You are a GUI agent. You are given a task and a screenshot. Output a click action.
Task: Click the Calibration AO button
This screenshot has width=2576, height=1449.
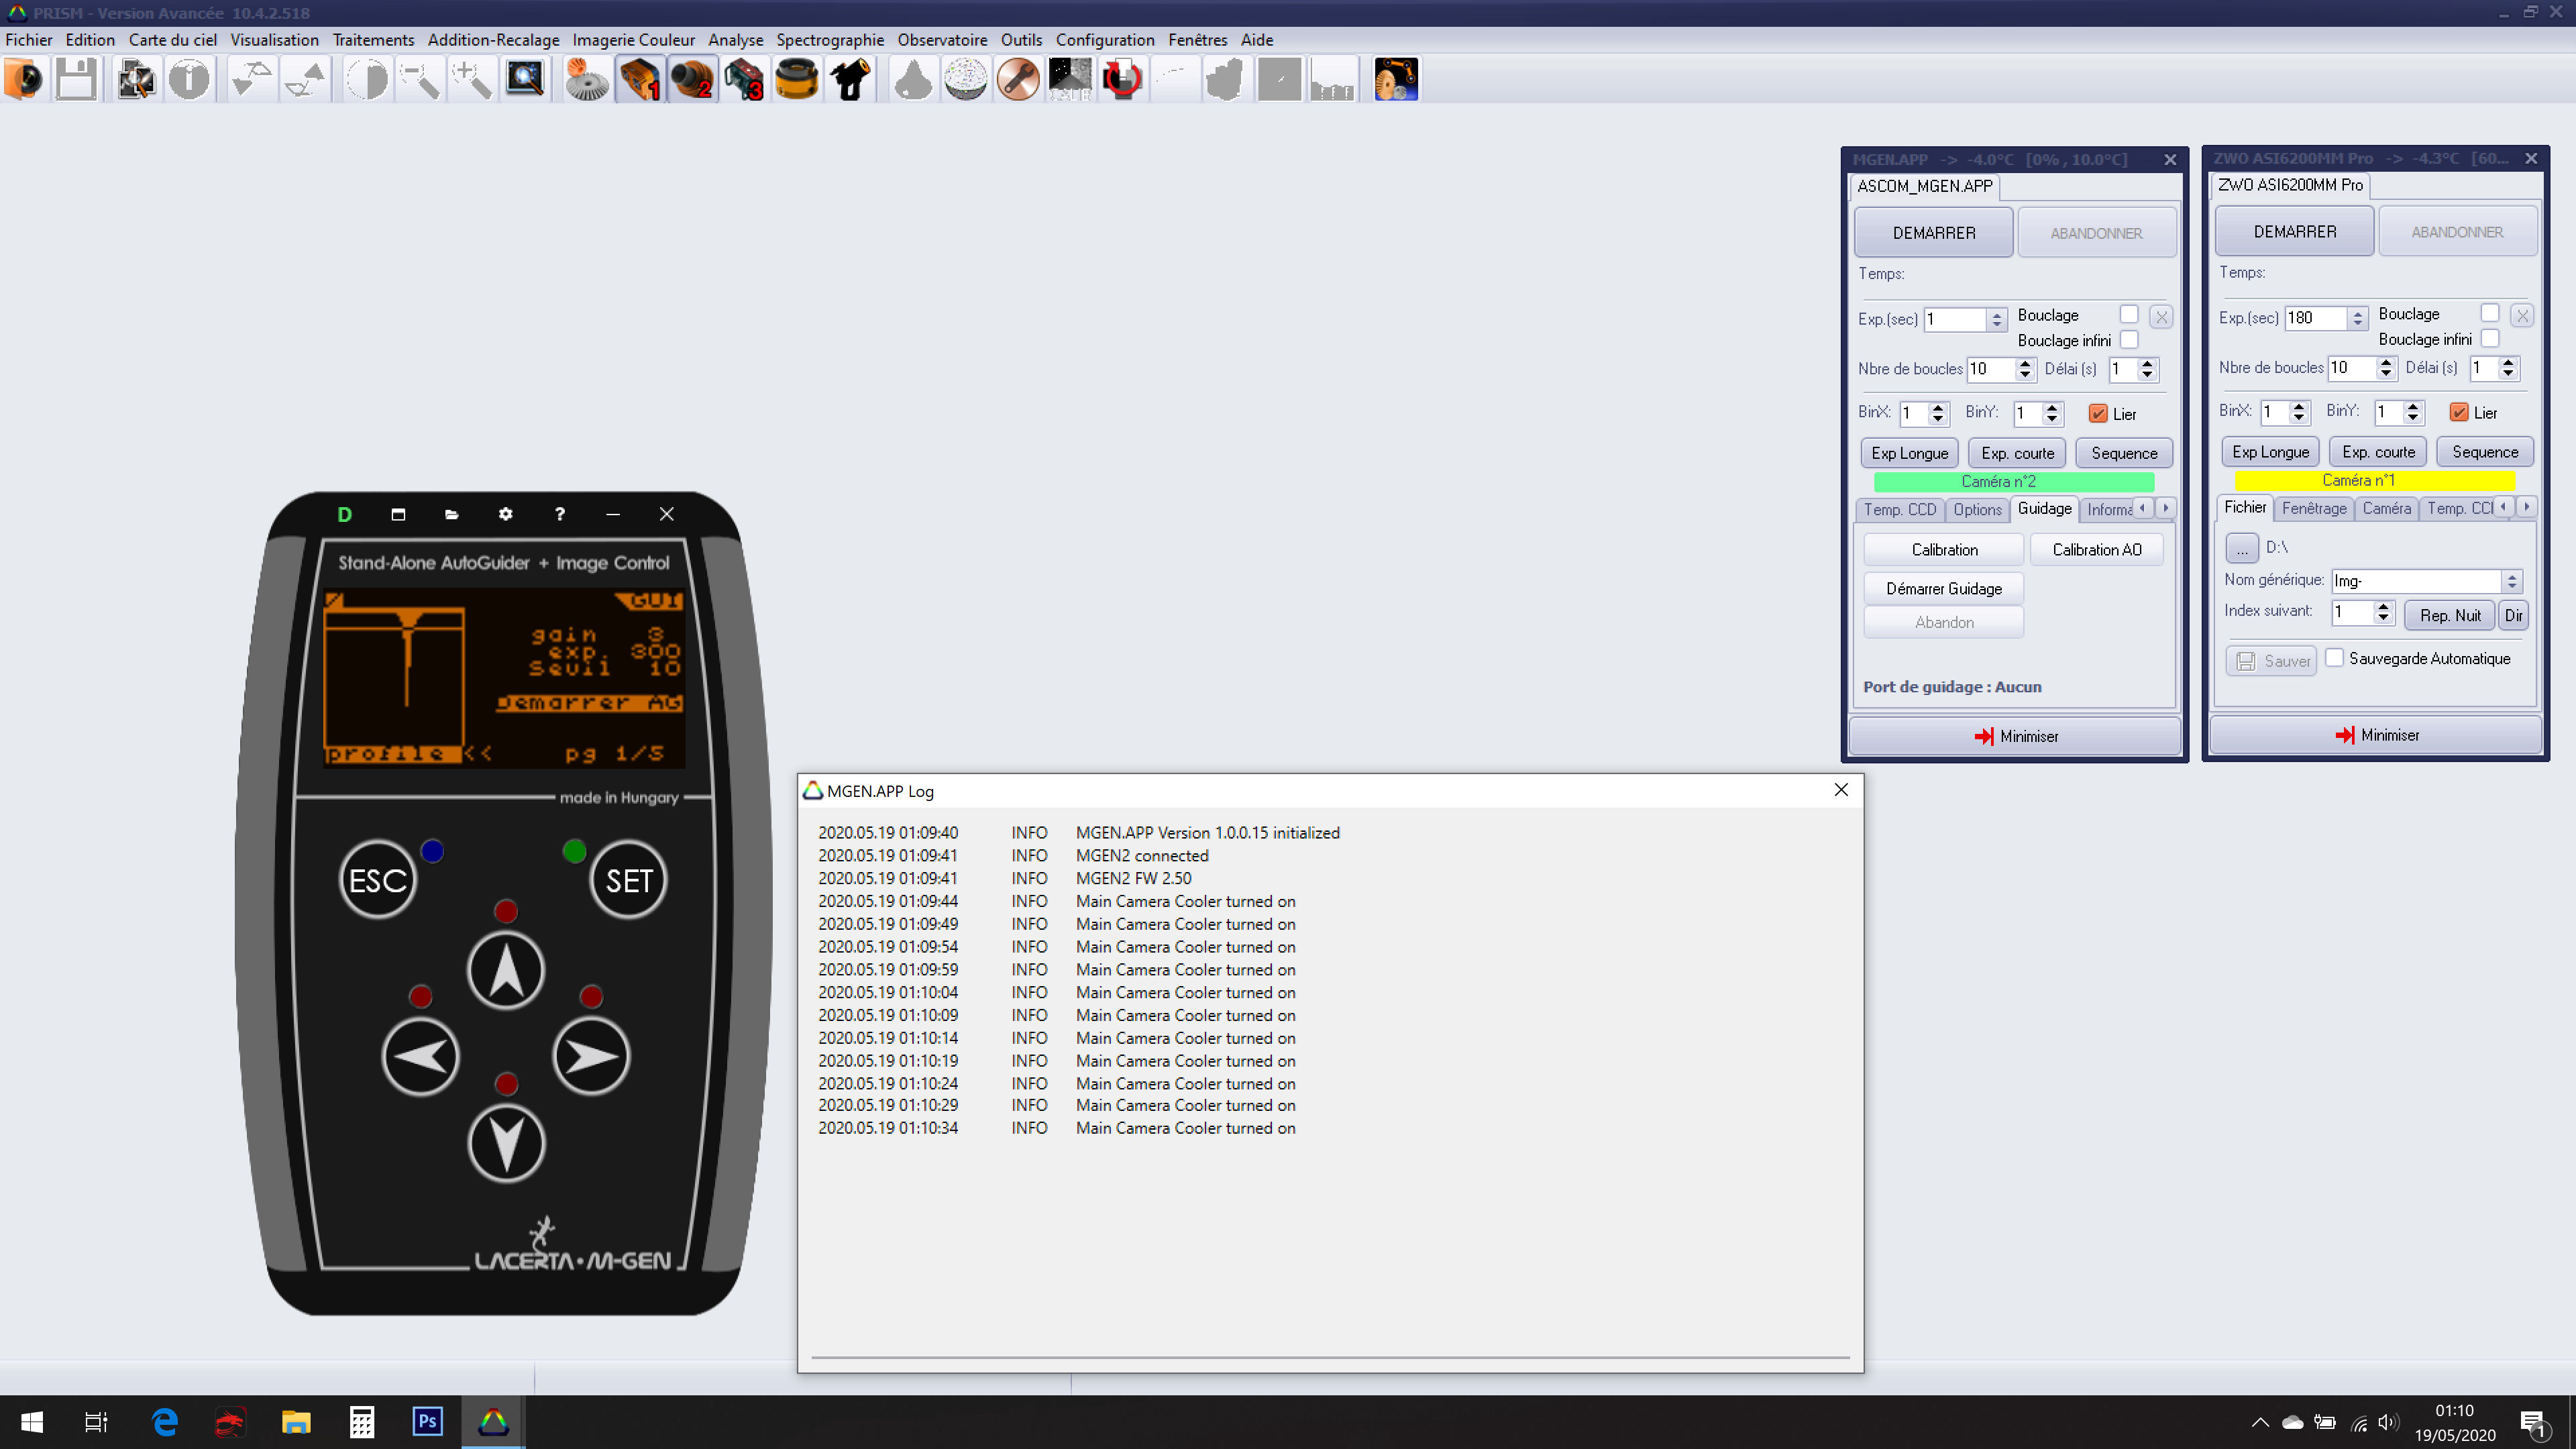pos(2096,549)
